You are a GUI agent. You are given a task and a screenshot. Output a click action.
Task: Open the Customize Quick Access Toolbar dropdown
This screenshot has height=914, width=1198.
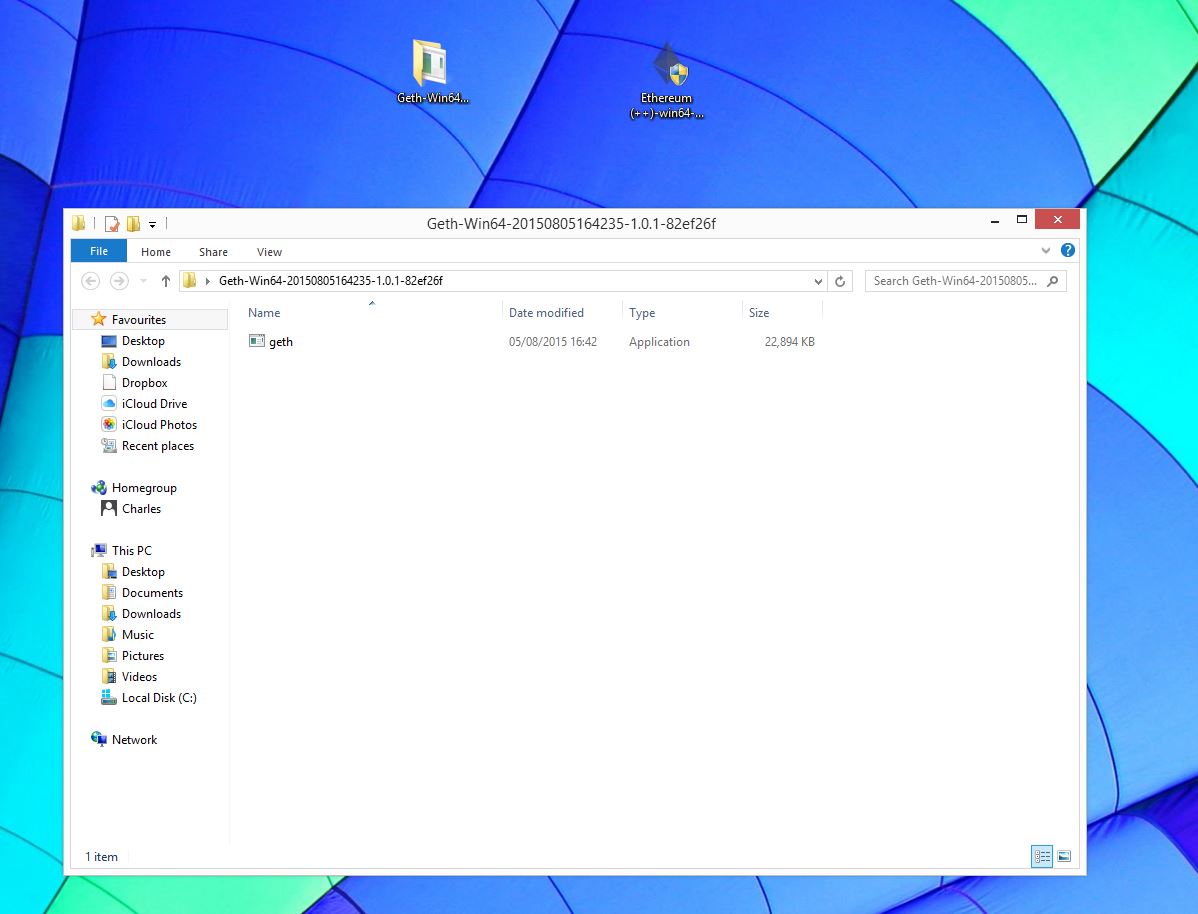[153, 225]
